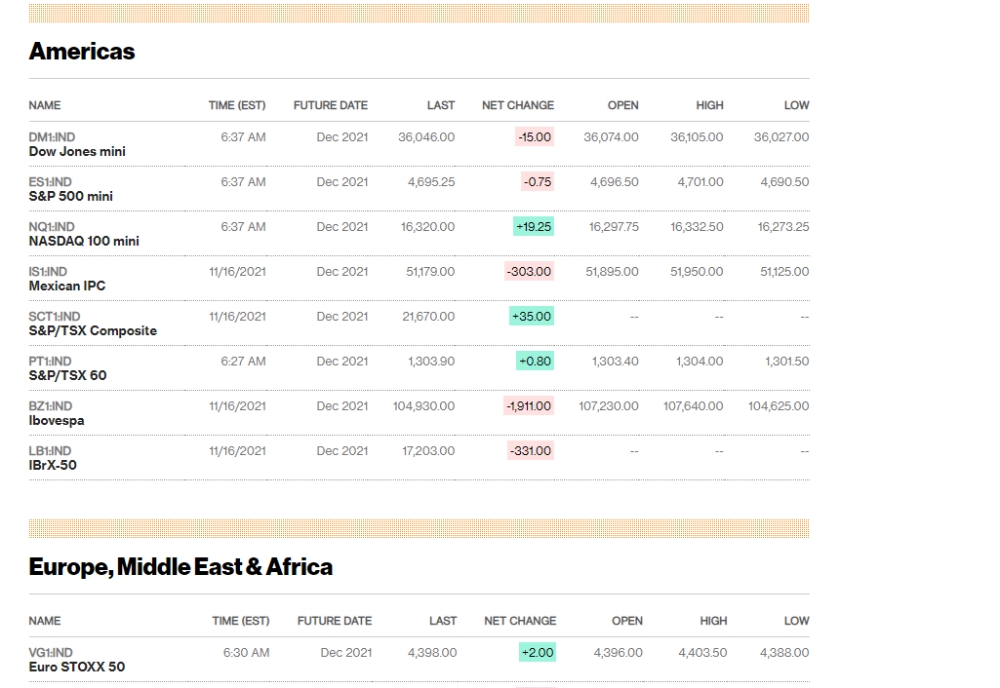This screenshot has width=1000, height=688.
Task: Click the Dow Jones high value 36,105.00
Action: pos(697,137)
